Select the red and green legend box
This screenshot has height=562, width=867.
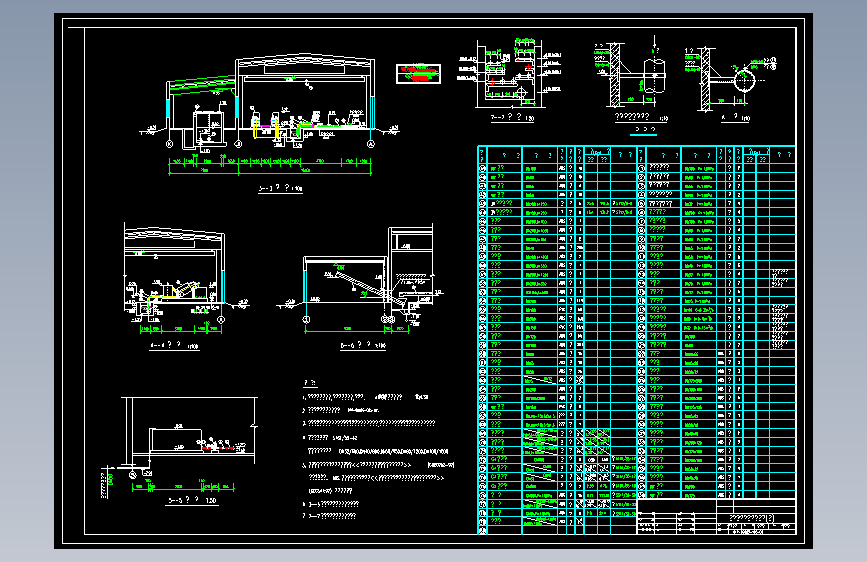419,74
